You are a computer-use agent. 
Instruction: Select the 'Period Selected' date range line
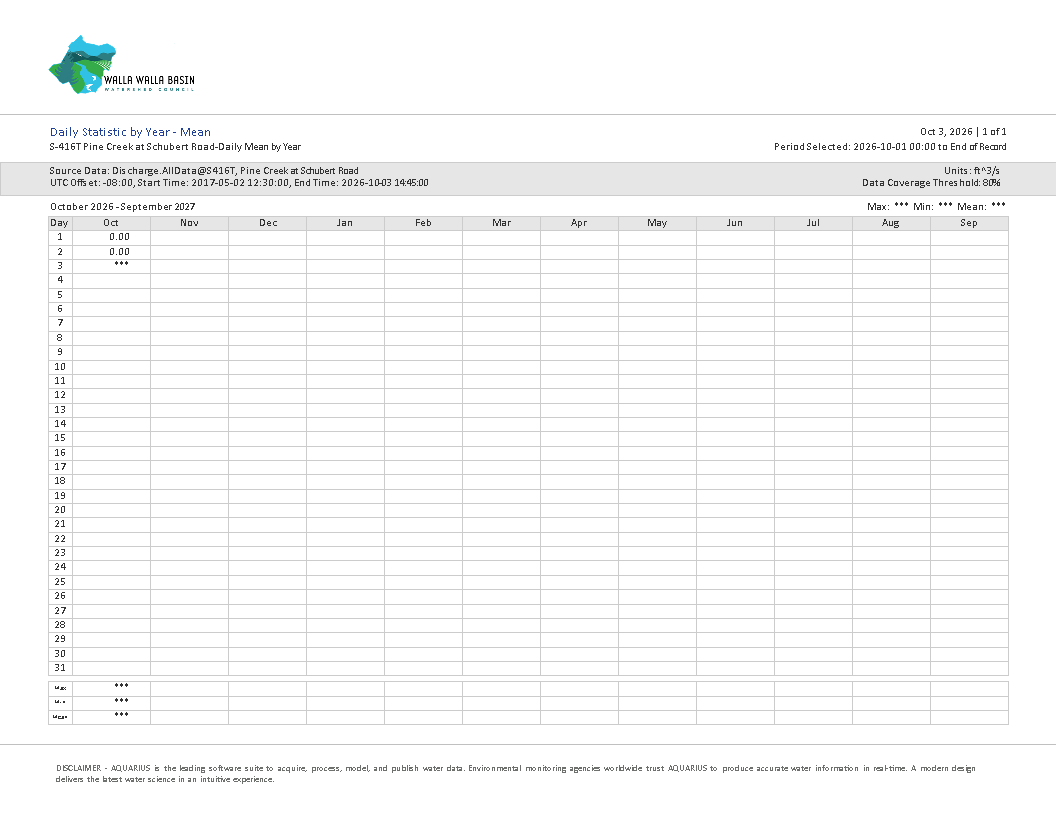890,147
